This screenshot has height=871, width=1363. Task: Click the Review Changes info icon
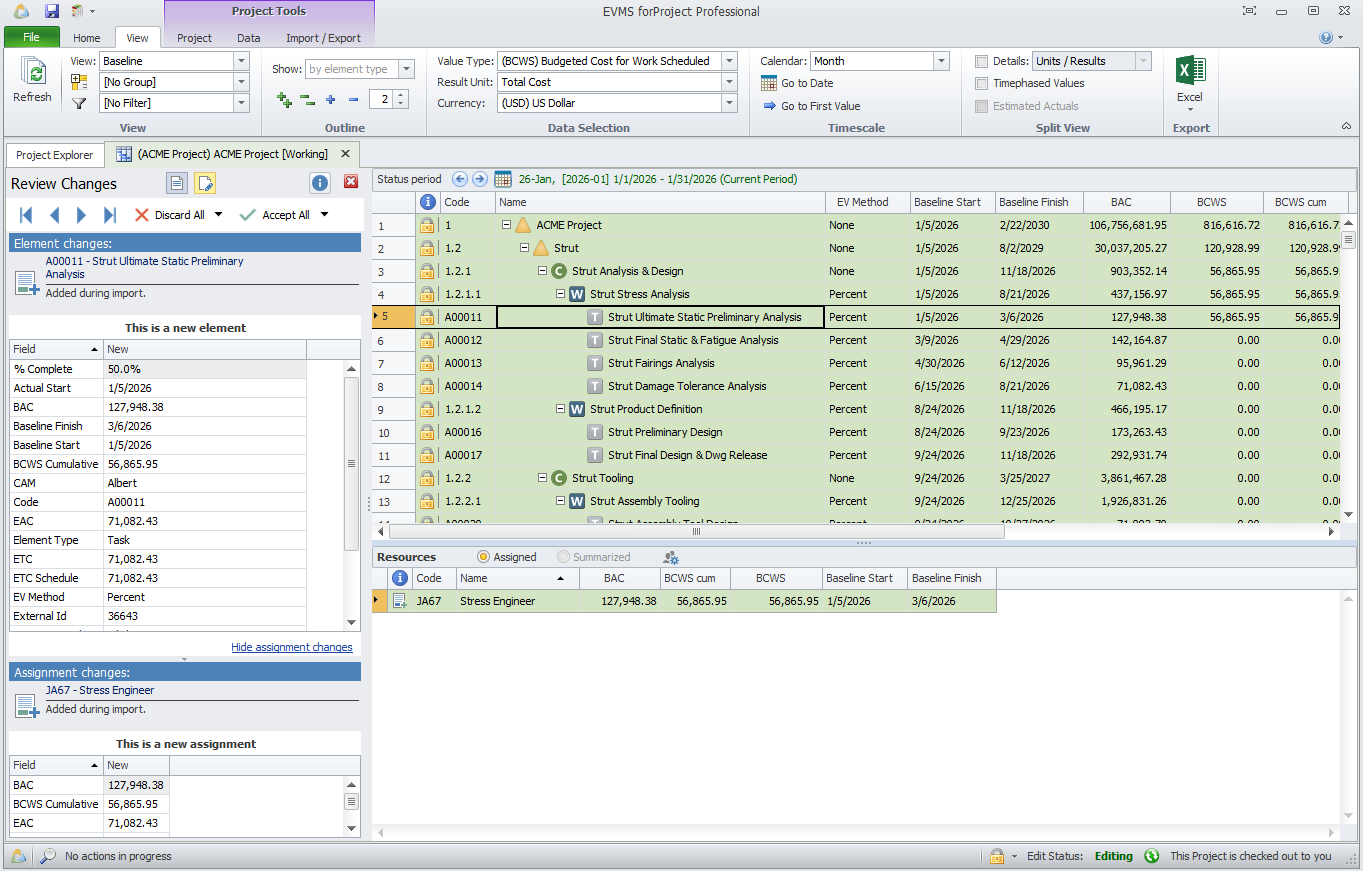pos(320,182)
